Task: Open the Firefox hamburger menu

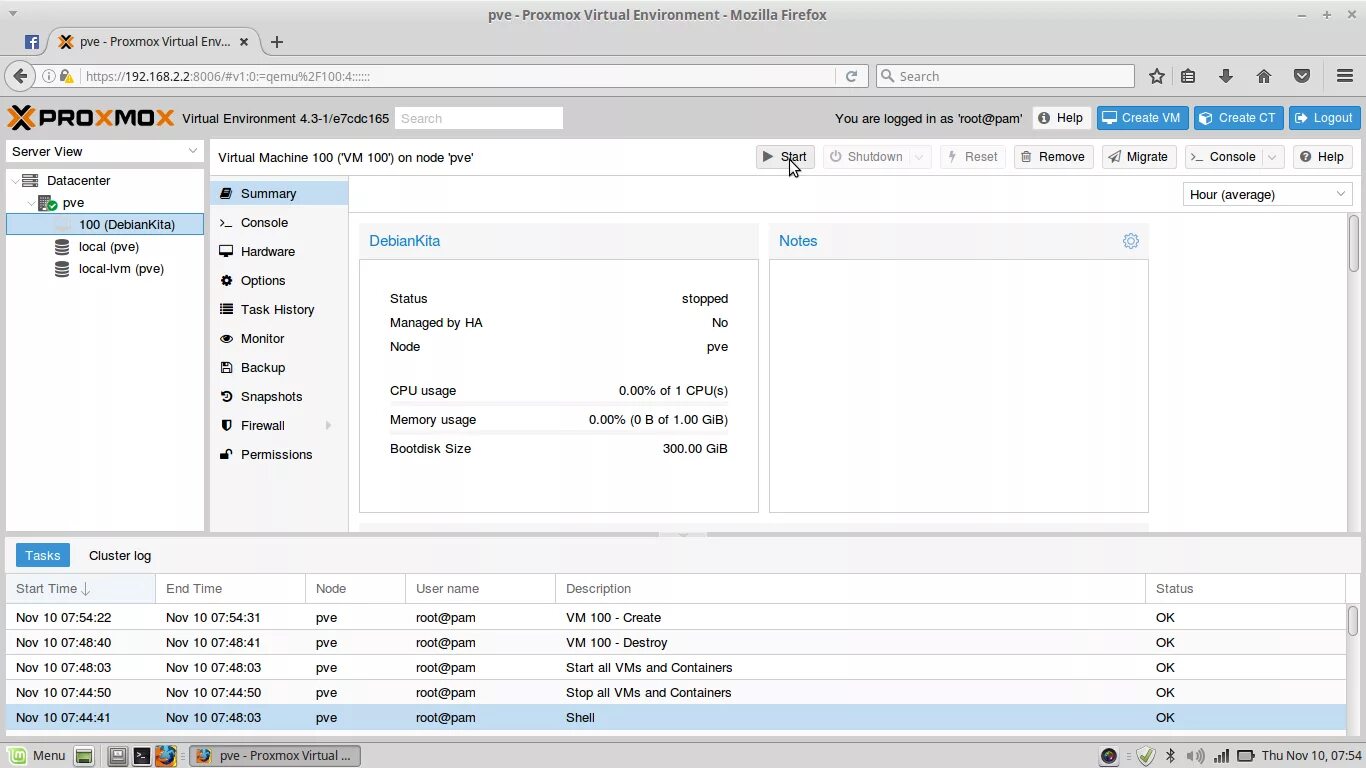Action: point(1345,76)
